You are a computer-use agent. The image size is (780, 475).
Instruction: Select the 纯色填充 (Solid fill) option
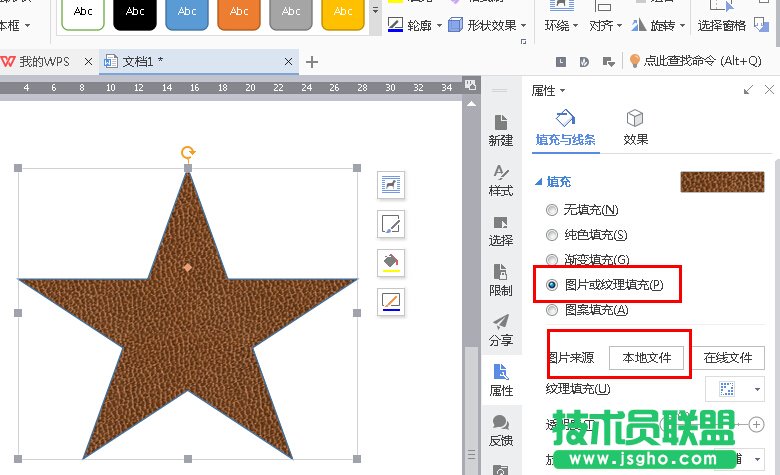[552, 235]
